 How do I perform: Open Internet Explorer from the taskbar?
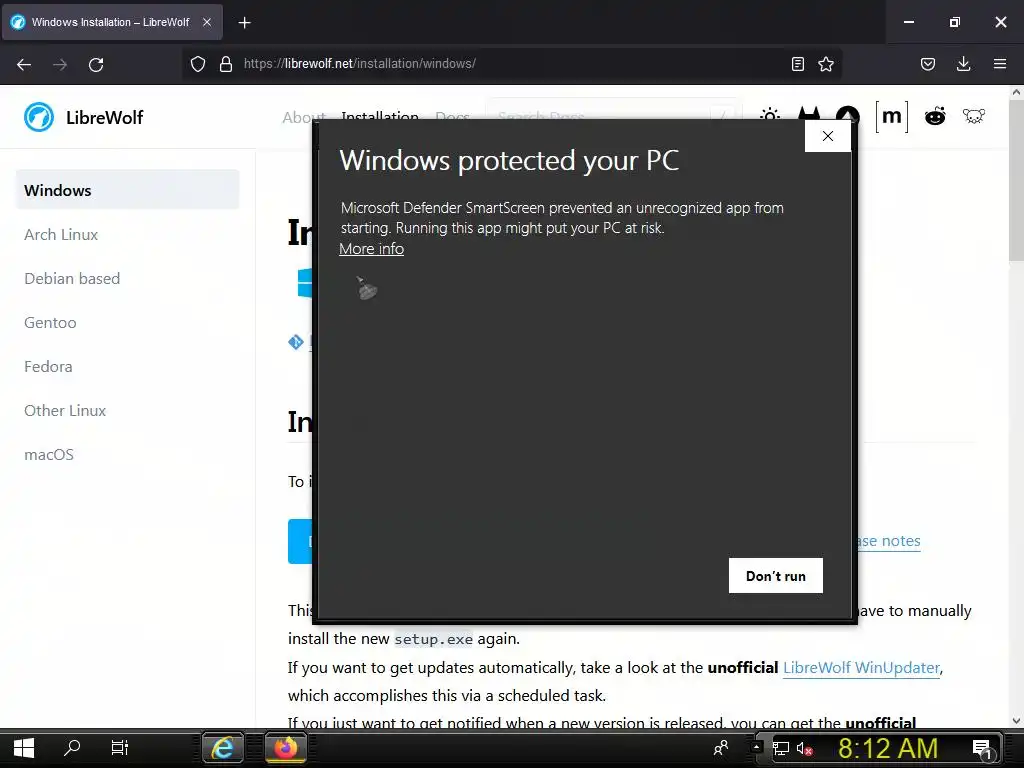pos(223,748)
